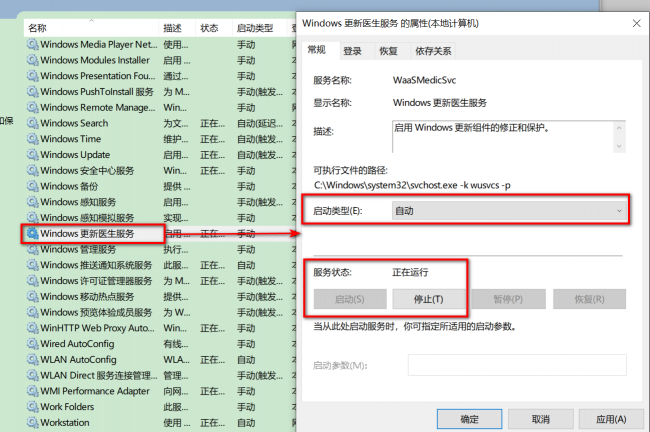Click description box scroll-down arrow
Image resolution: width=650 pixels, height=432 pixels.
point(619,146)
